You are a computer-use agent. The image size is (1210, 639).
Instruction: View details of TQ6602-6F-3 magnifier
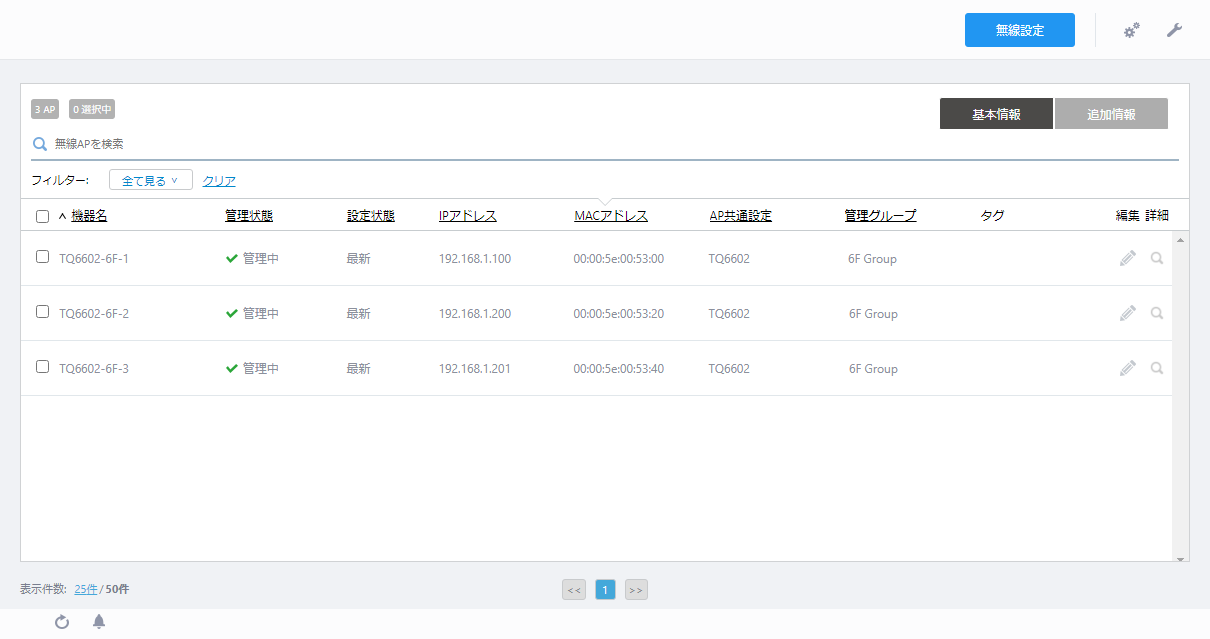tap(1157, 368)
